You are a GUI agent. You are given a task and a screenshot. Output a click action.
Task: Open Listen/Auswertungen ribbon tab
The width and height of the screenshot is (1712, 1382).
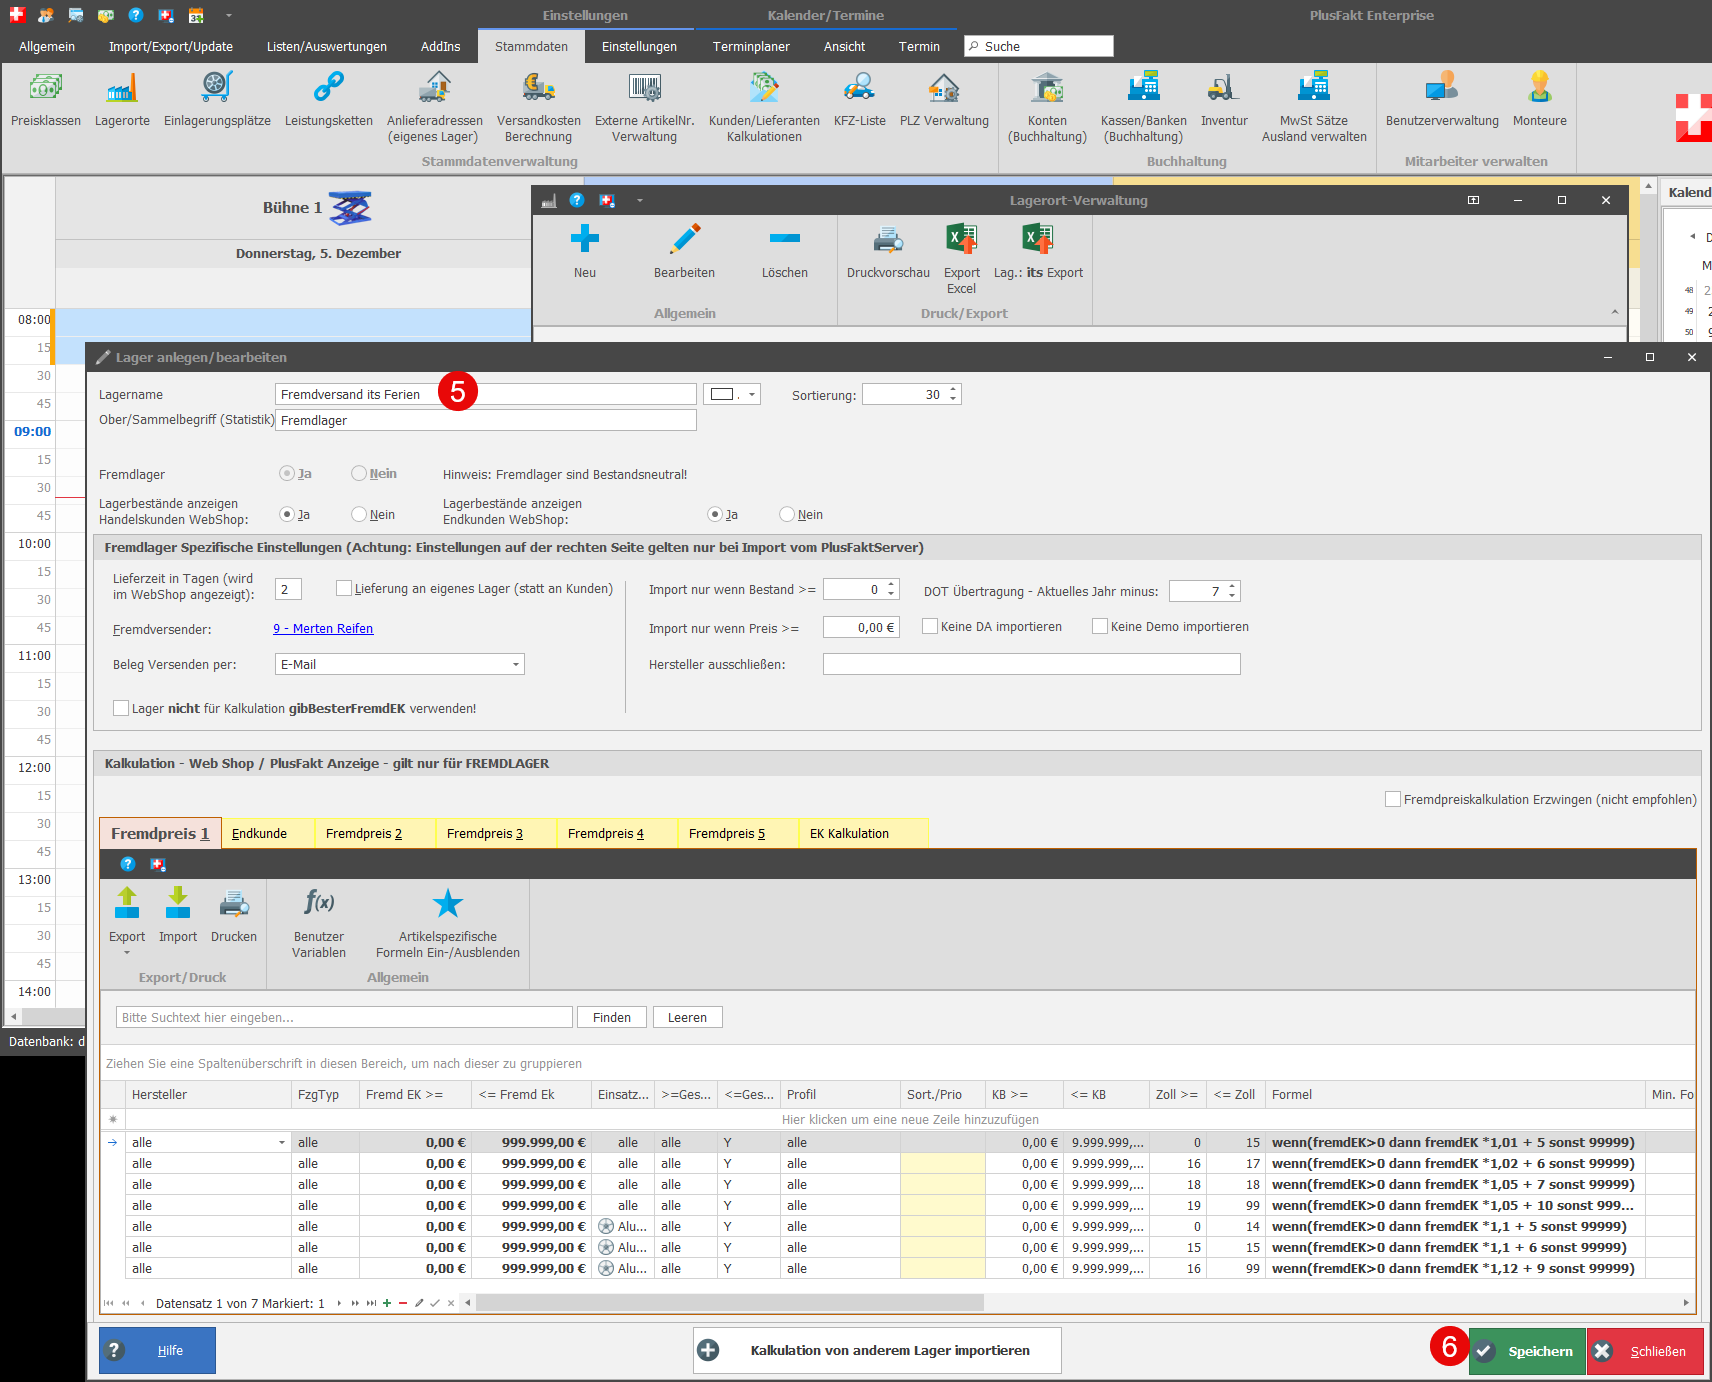[327, 46]
